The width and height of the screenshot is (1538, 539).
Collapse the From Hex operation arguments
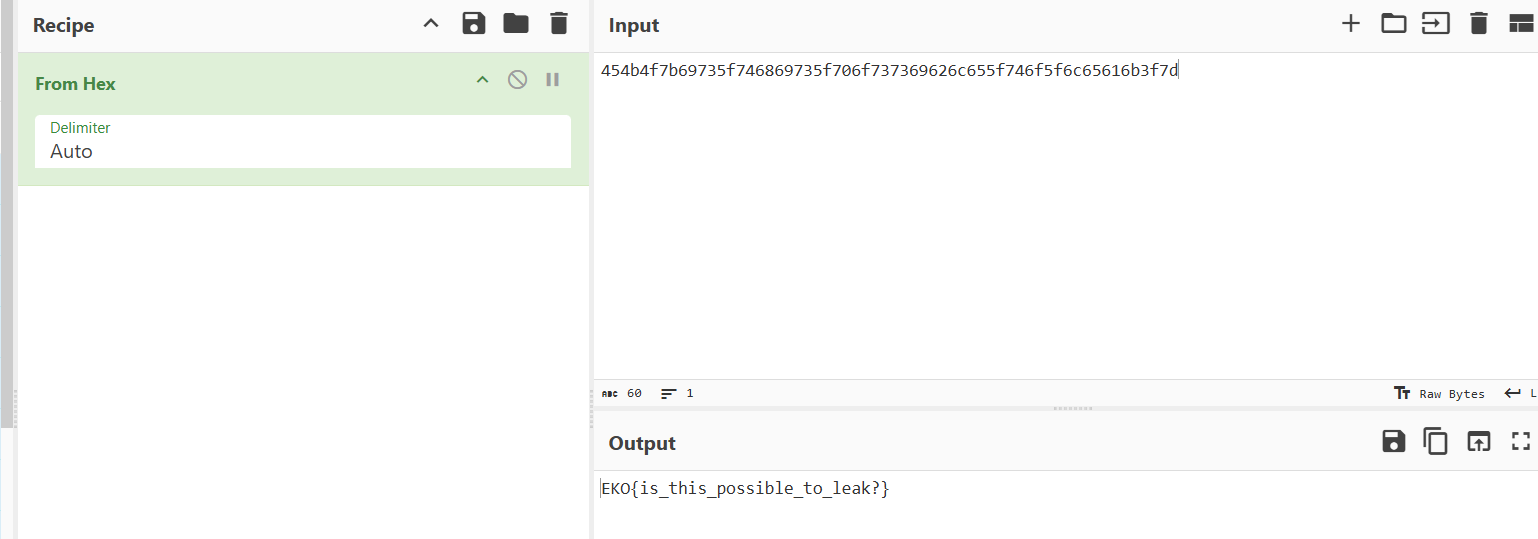482,80
